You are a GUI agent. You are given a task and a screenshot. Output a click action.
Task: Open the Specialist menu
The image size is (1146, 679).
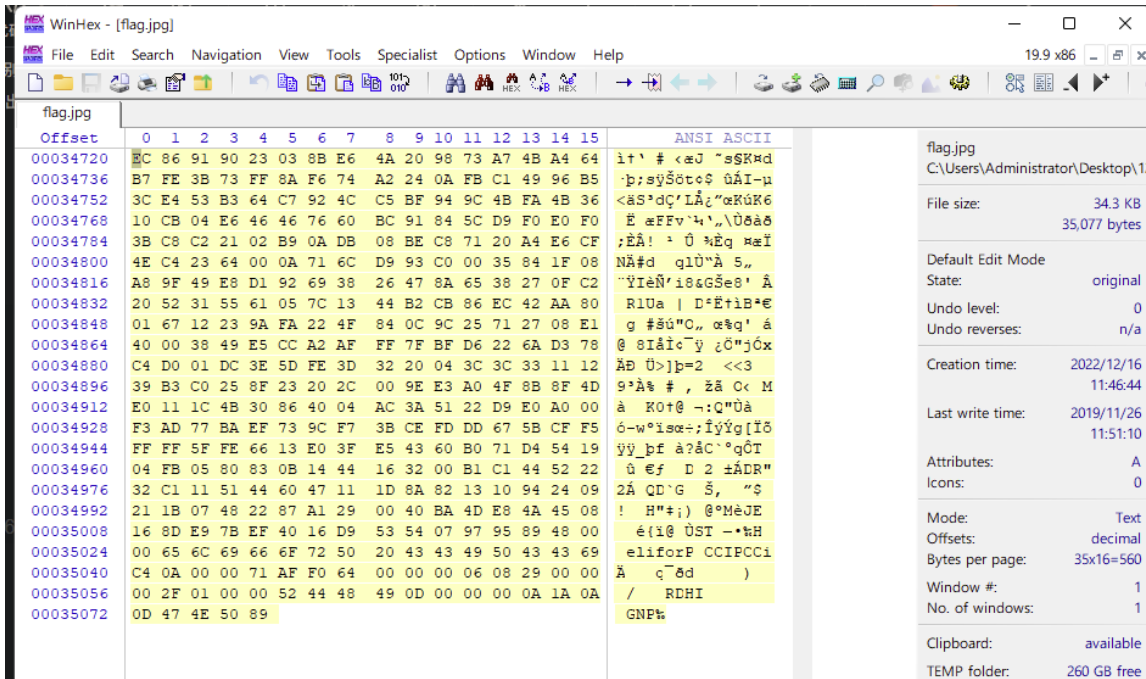(407, 55)
